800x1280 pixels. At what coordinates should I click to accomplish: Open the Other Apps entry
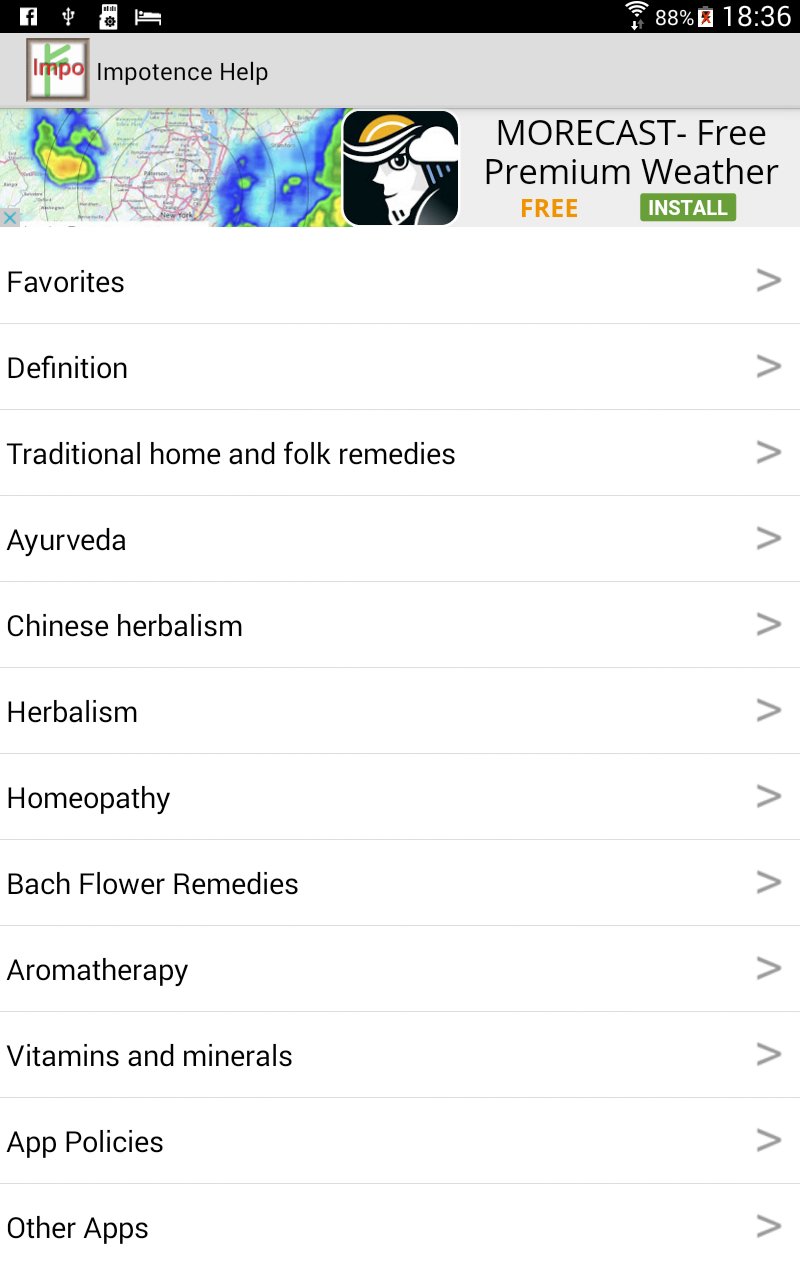click(x=400, y=1227)
